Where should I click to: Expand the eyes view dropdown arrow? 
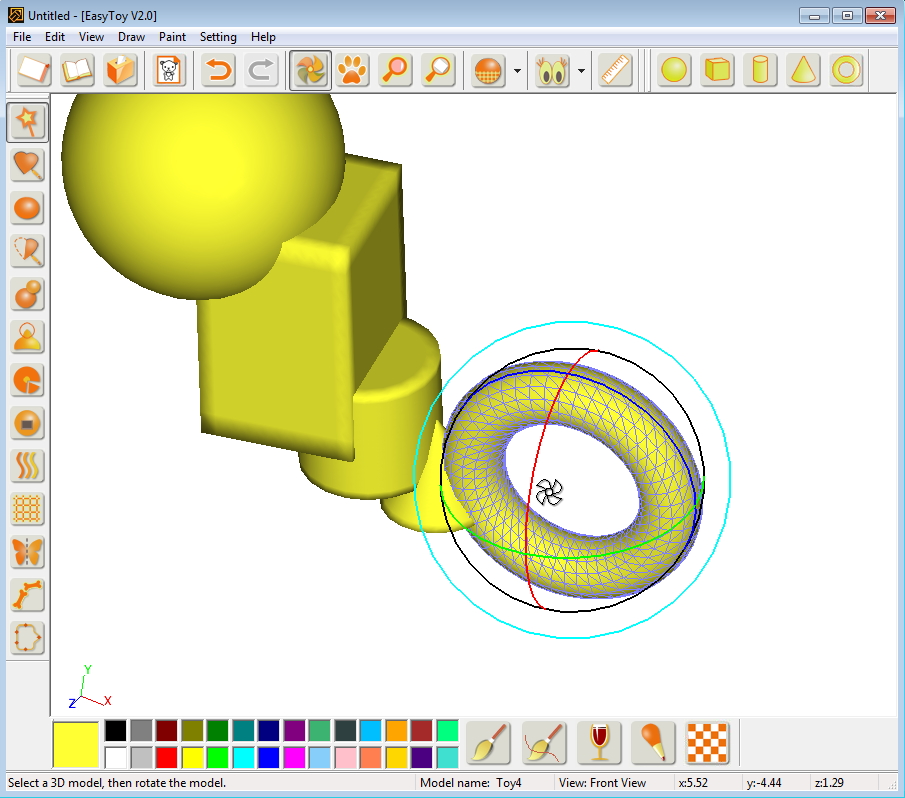[581, 71]
